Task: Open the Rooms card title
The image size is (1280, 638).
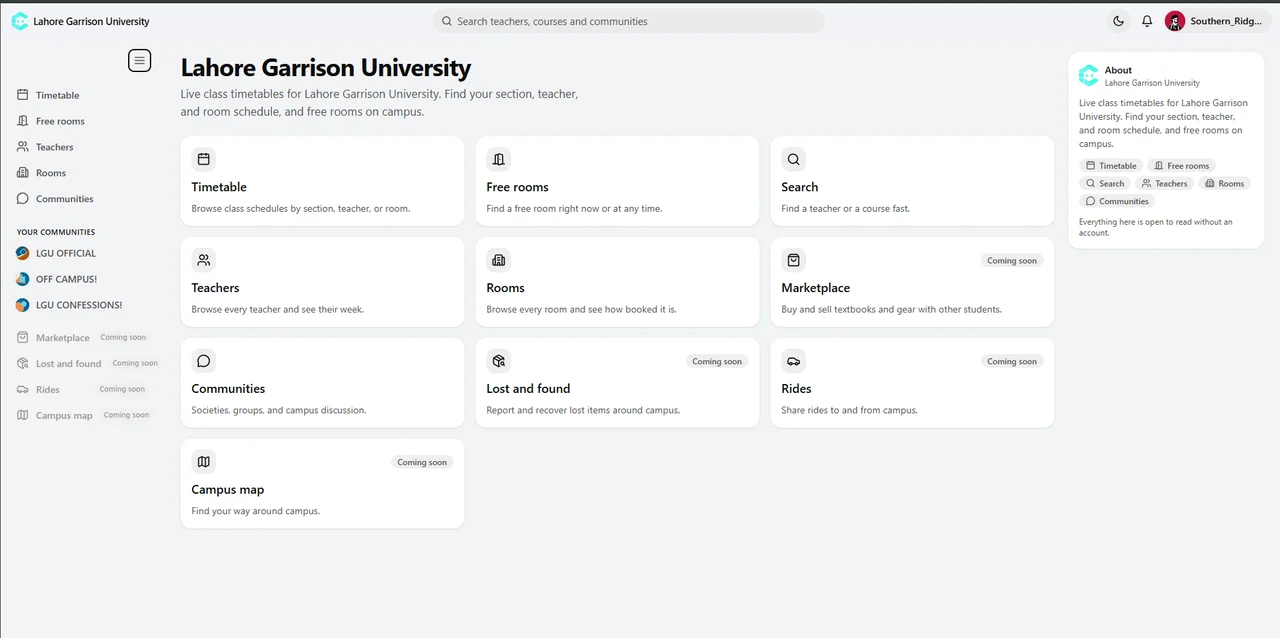Action: 505,288
